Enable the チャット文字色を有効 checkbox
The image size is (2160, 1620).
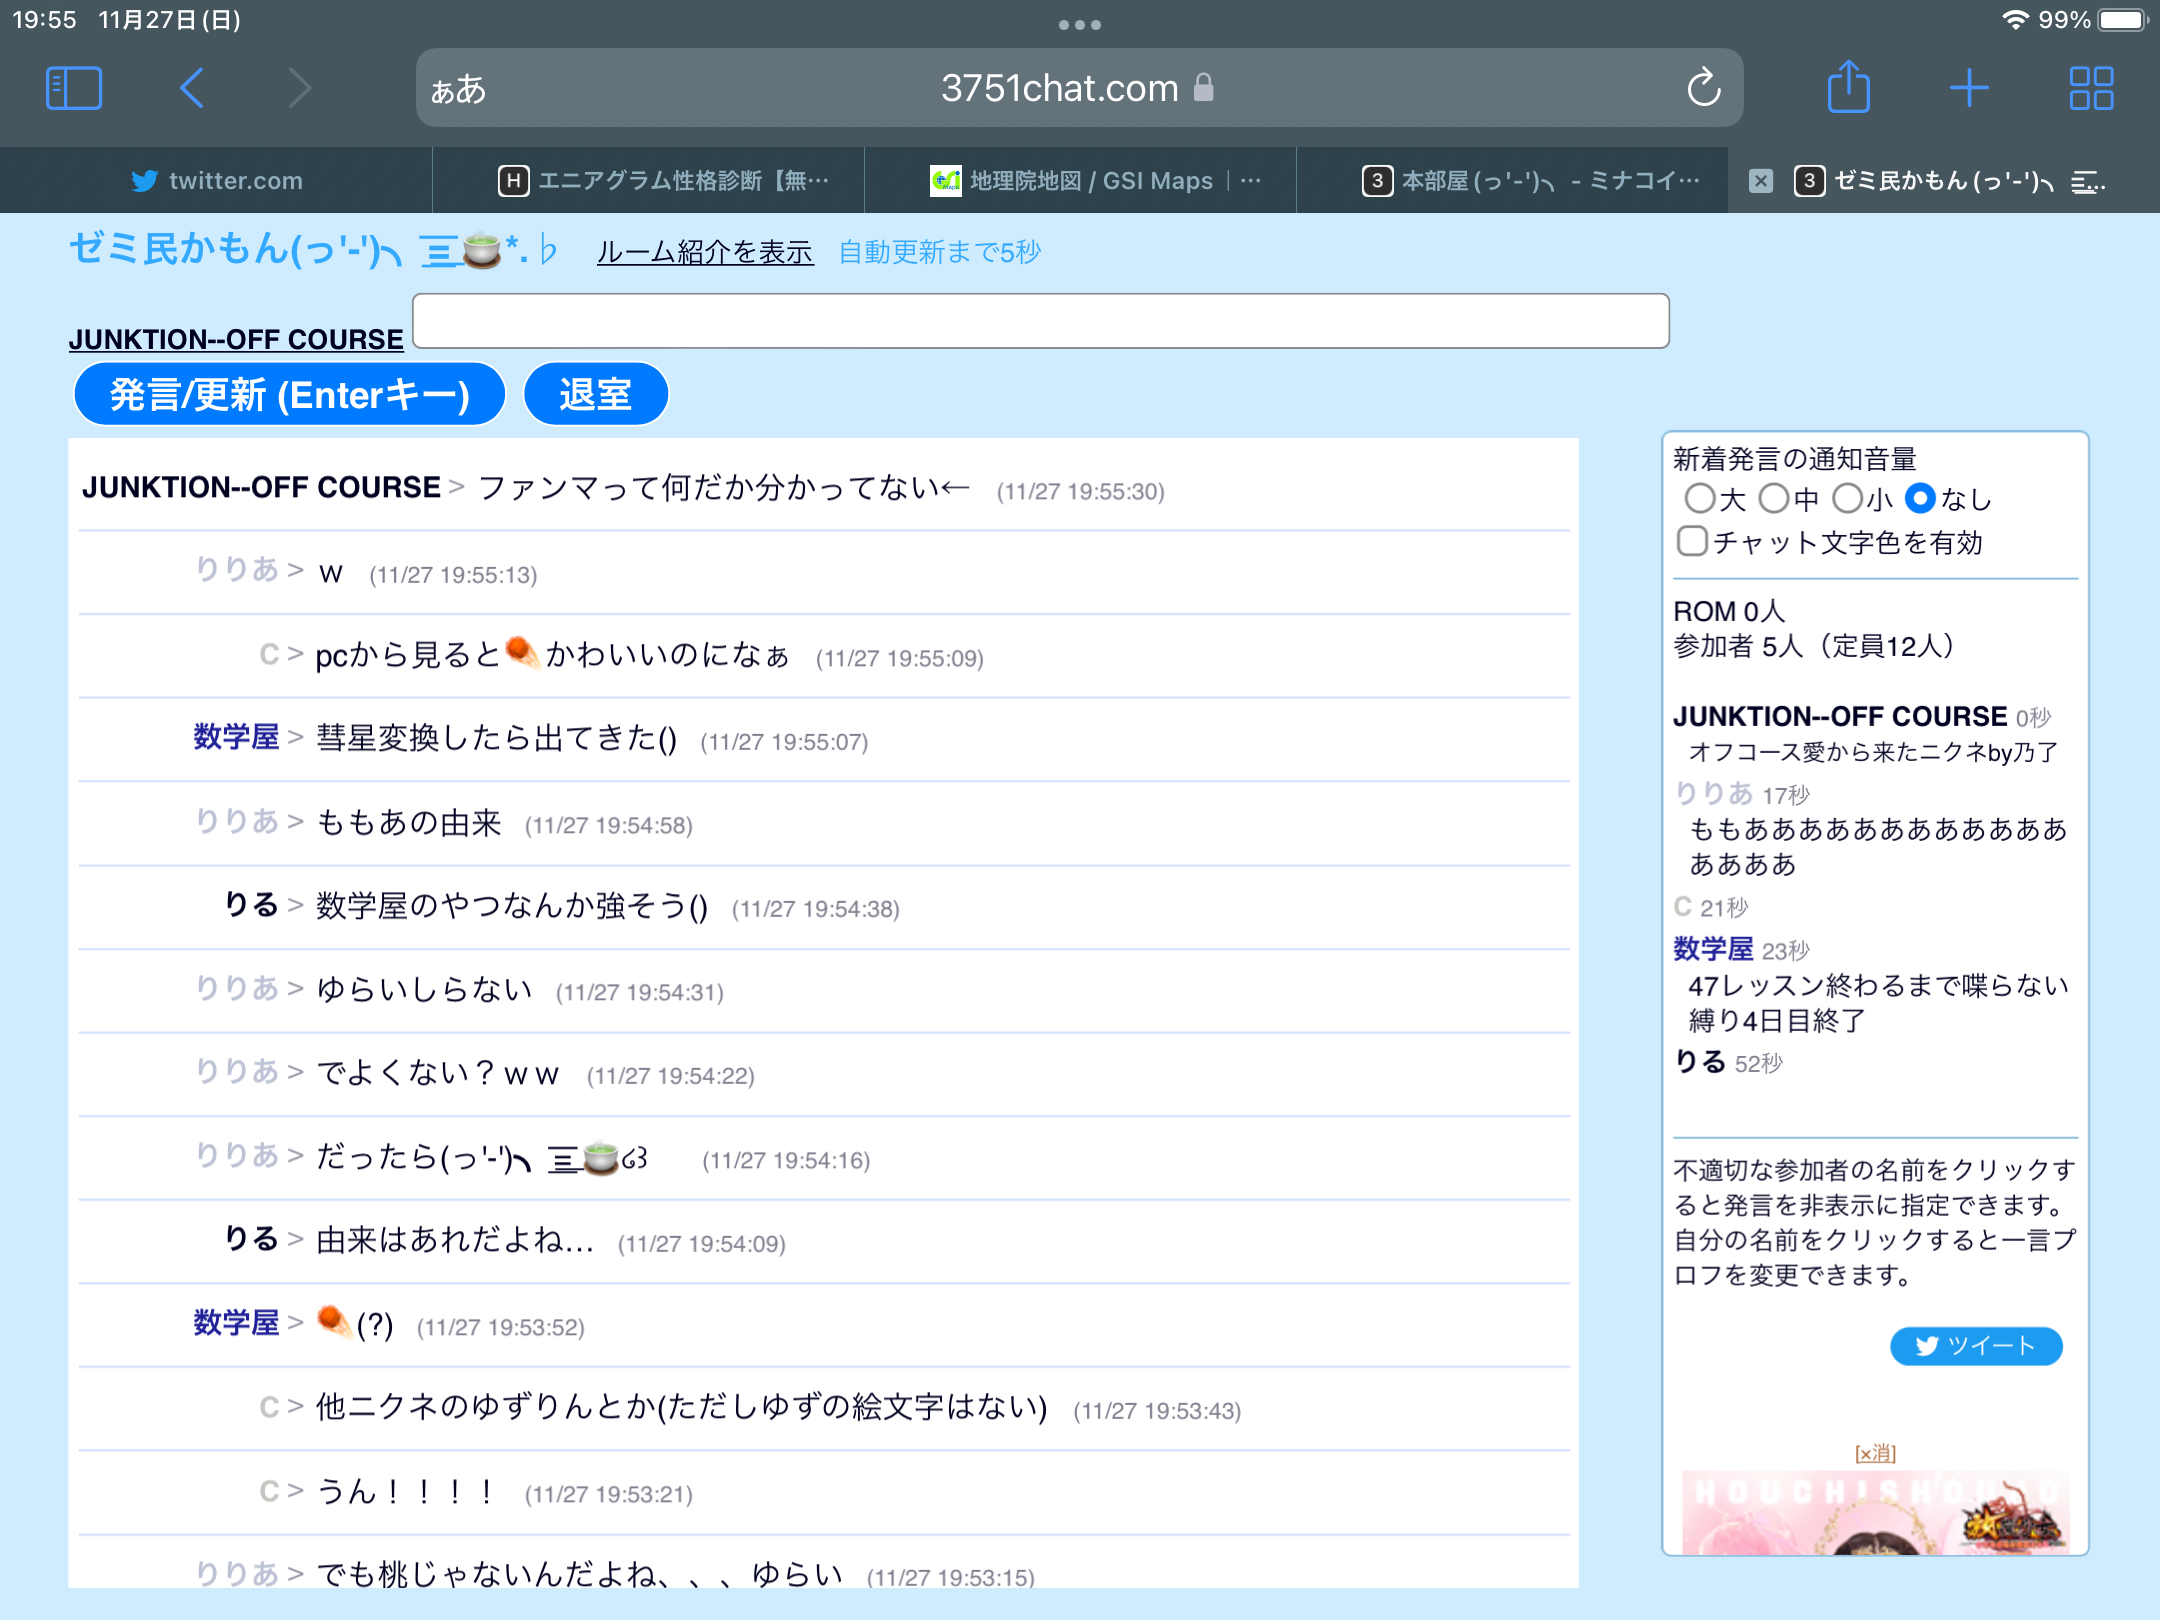click(1692, 541)
